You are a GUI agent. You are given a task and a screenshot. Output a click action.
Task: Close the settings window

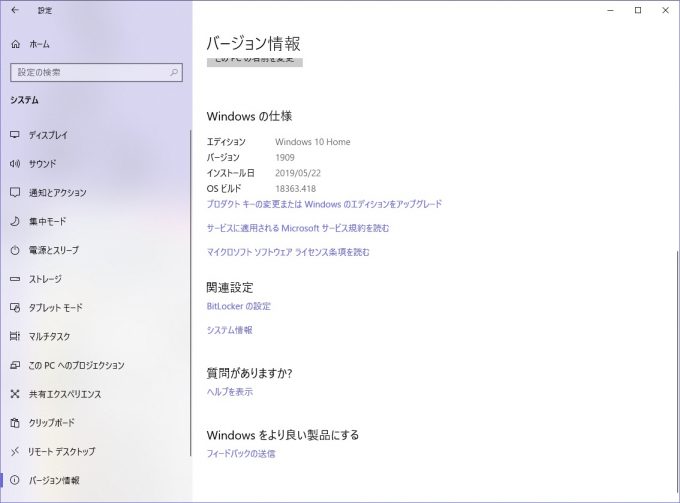click(x=665, y=10)
